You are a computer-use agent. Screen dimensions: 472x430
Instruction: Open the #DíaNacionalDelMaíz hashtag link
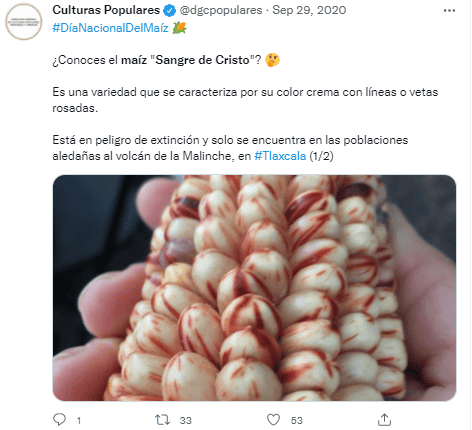[x=110, y=28]
